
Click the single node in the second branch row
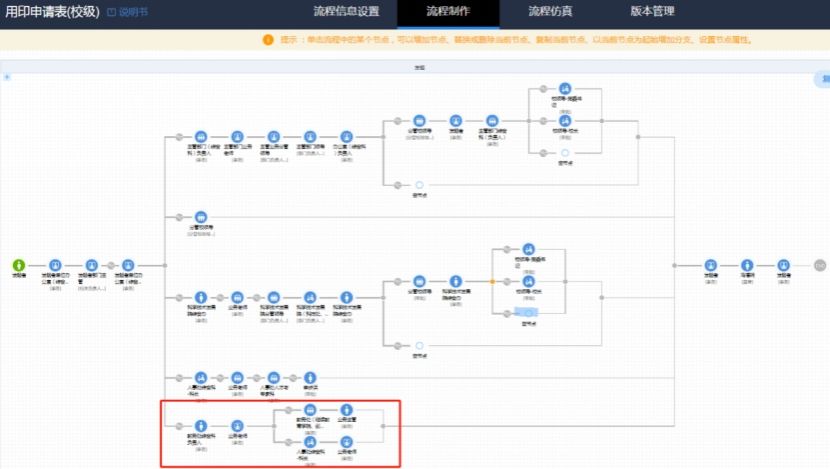pyautogui.click(x=200, y=217)
